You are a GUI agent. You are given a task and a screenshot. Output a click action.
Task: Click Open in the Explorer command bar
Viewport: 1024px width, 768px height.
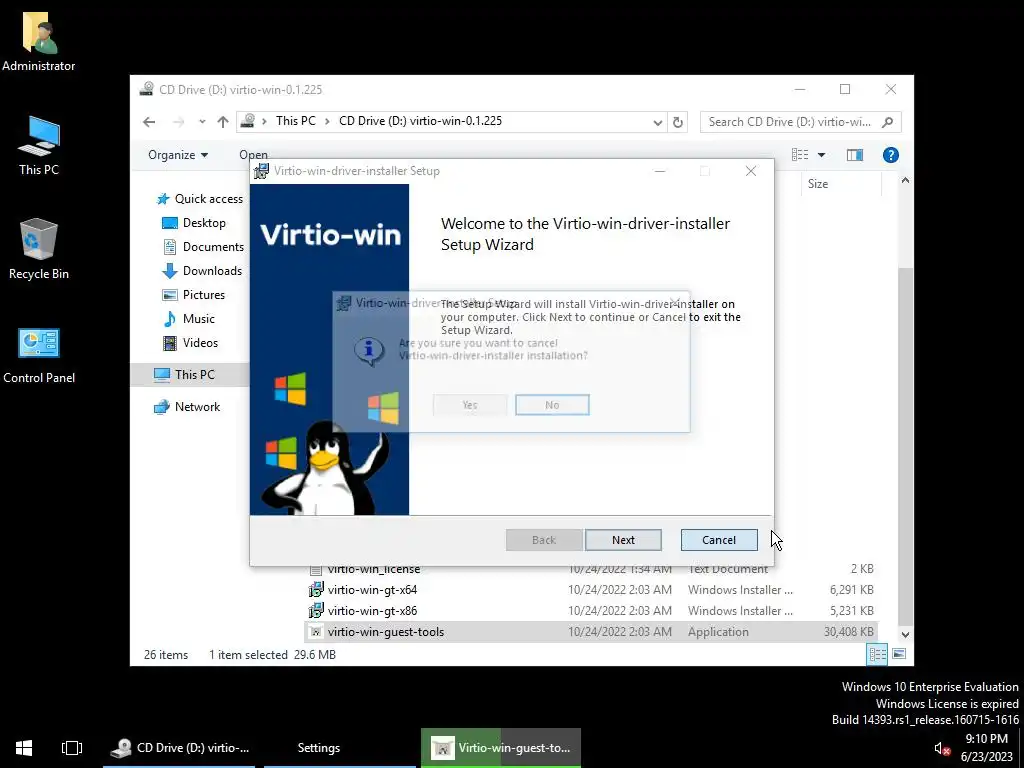pos(253,155)
